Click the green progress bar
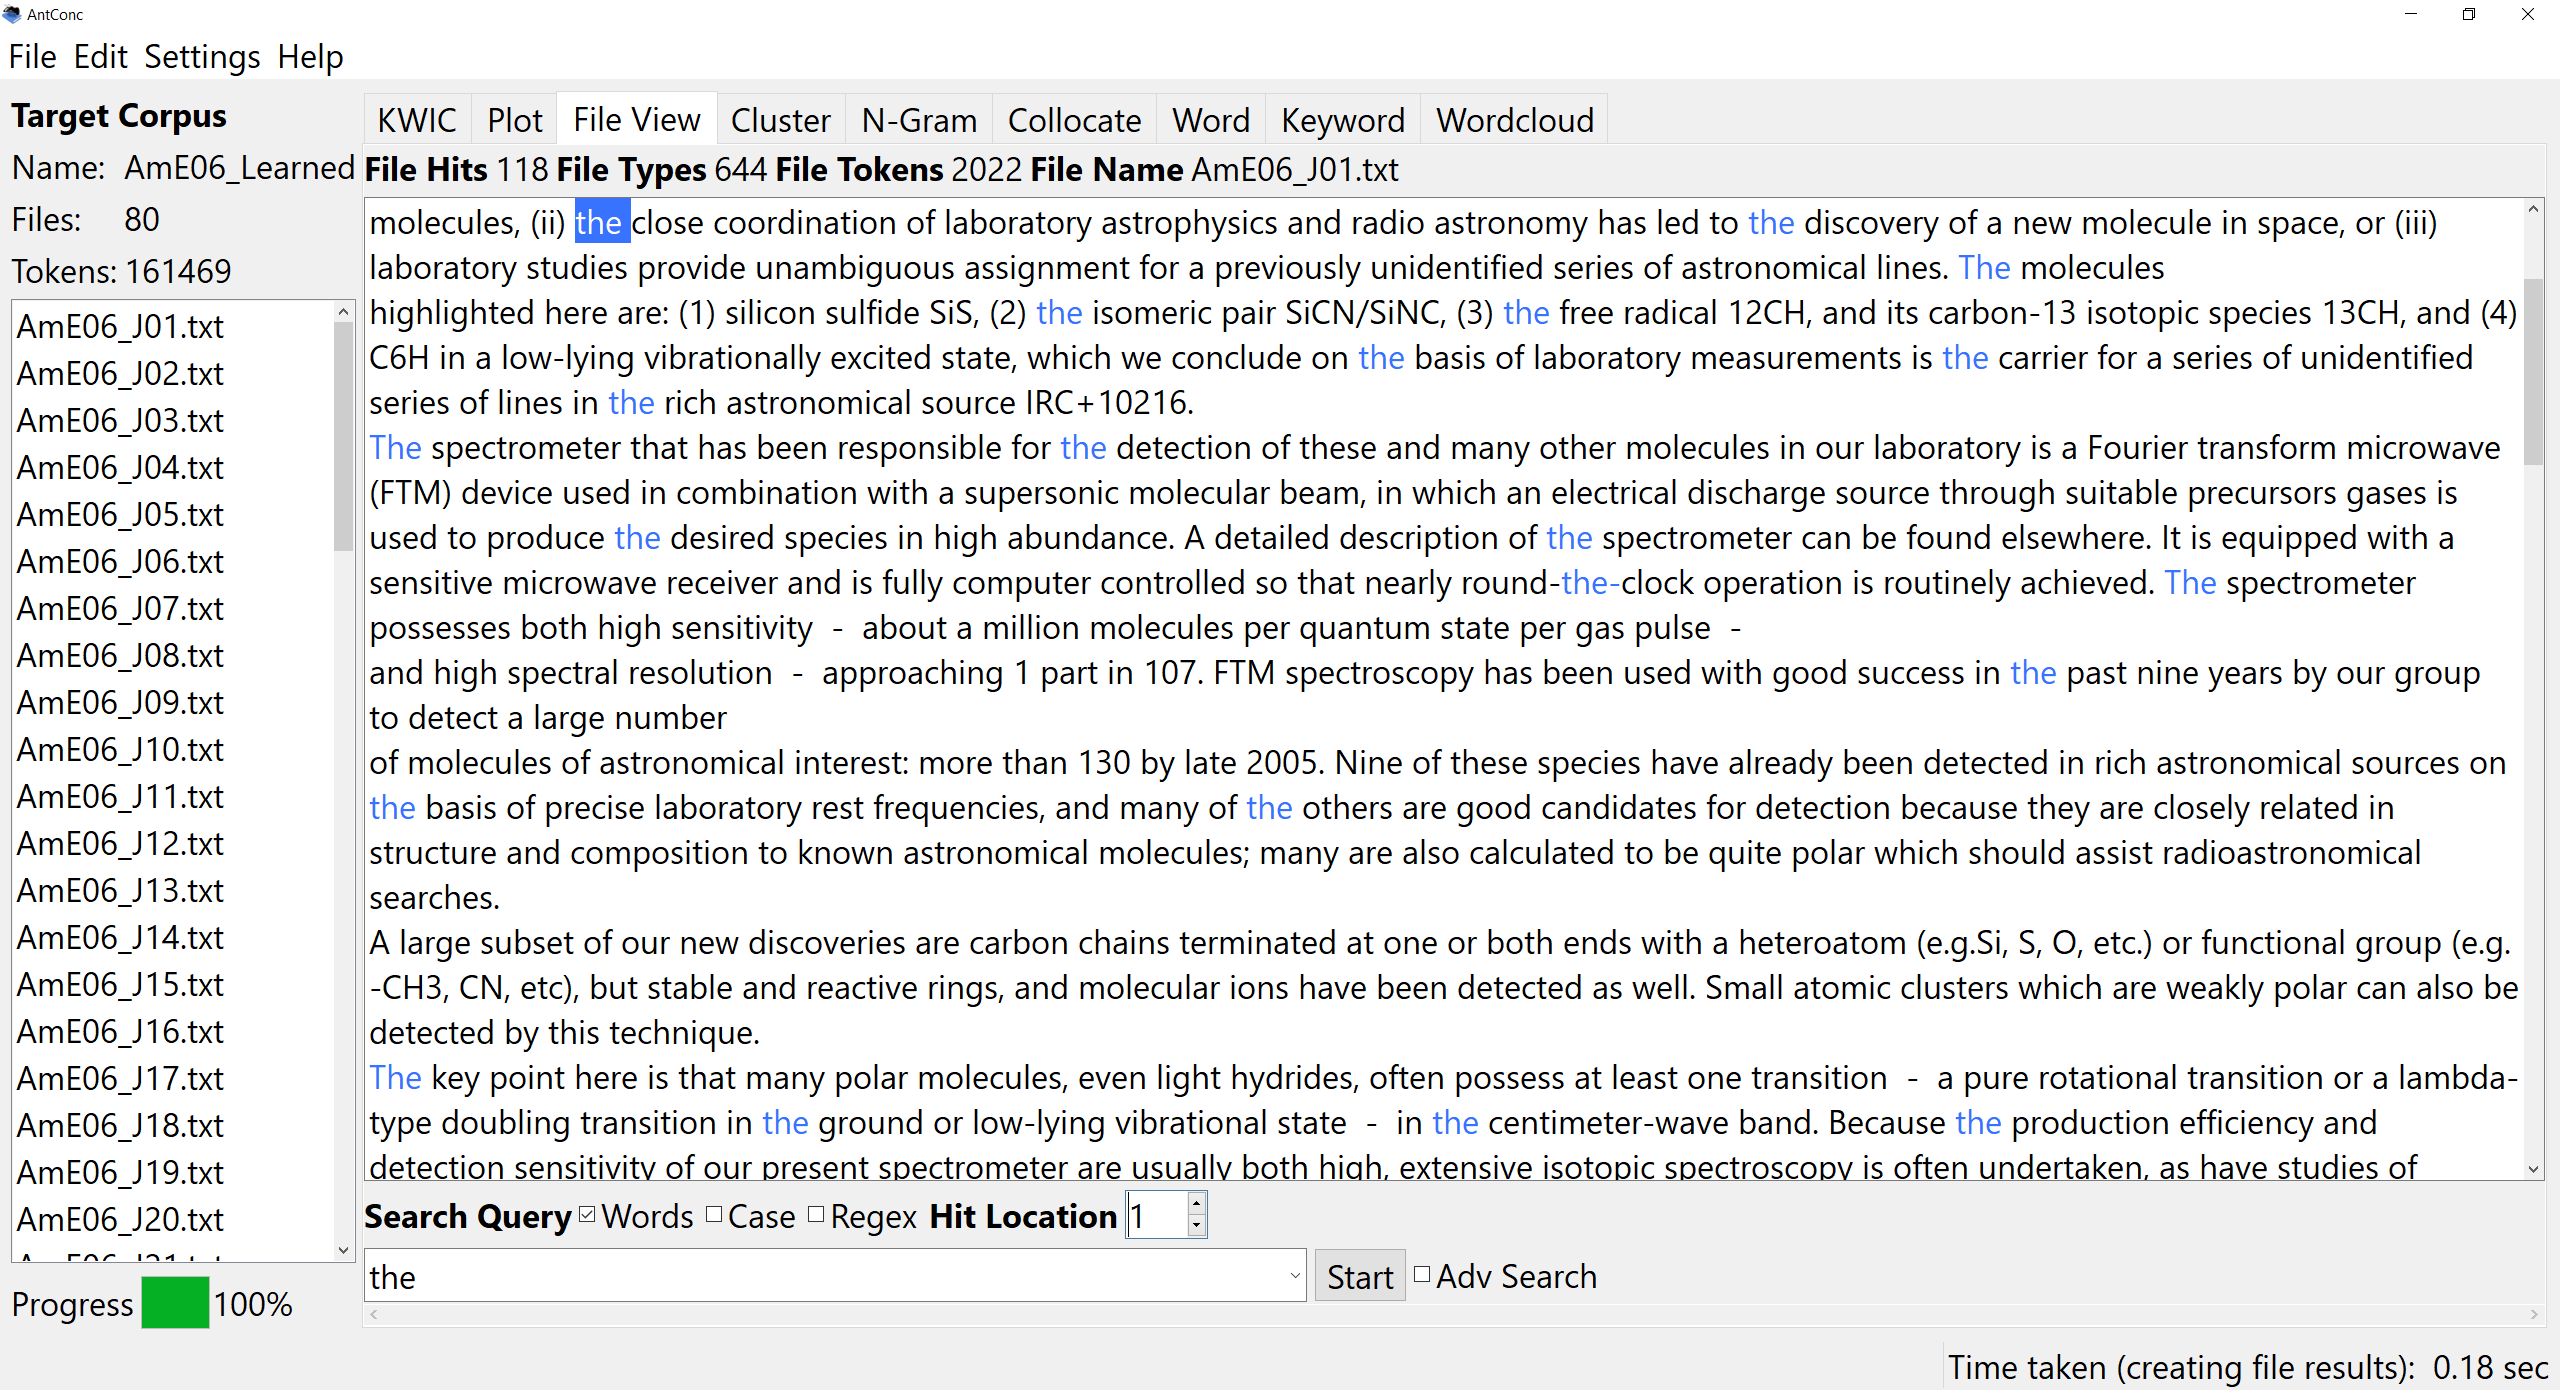Screen dimensions: 2560x1390 click(175, 1303)
